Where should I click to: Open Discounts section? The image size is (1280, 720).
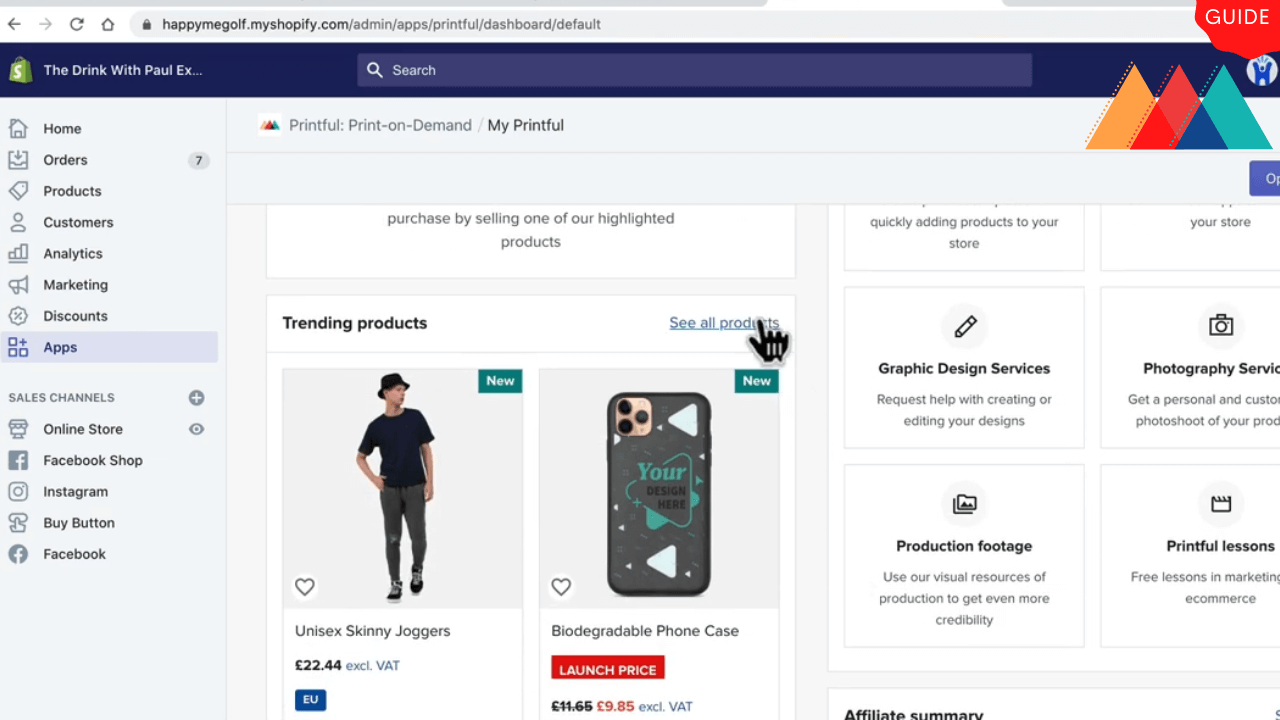(75, 316)
